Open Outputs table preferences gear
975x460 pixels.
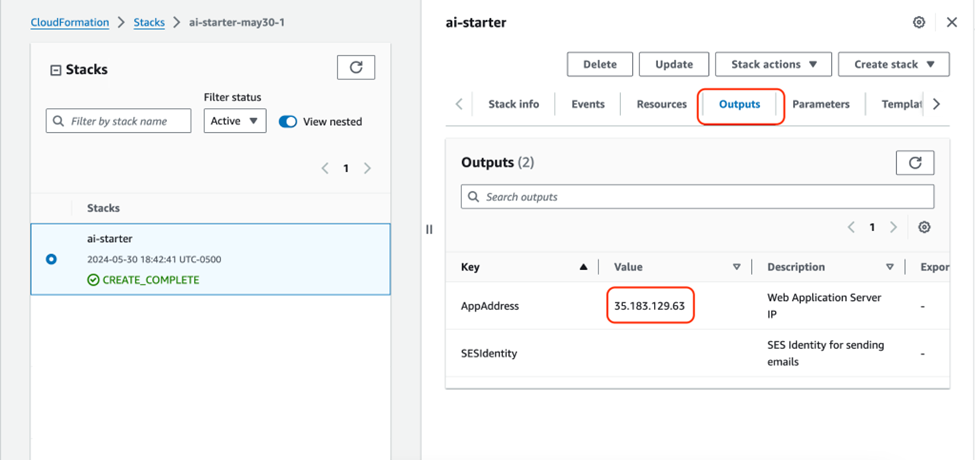tap(924, 227)
